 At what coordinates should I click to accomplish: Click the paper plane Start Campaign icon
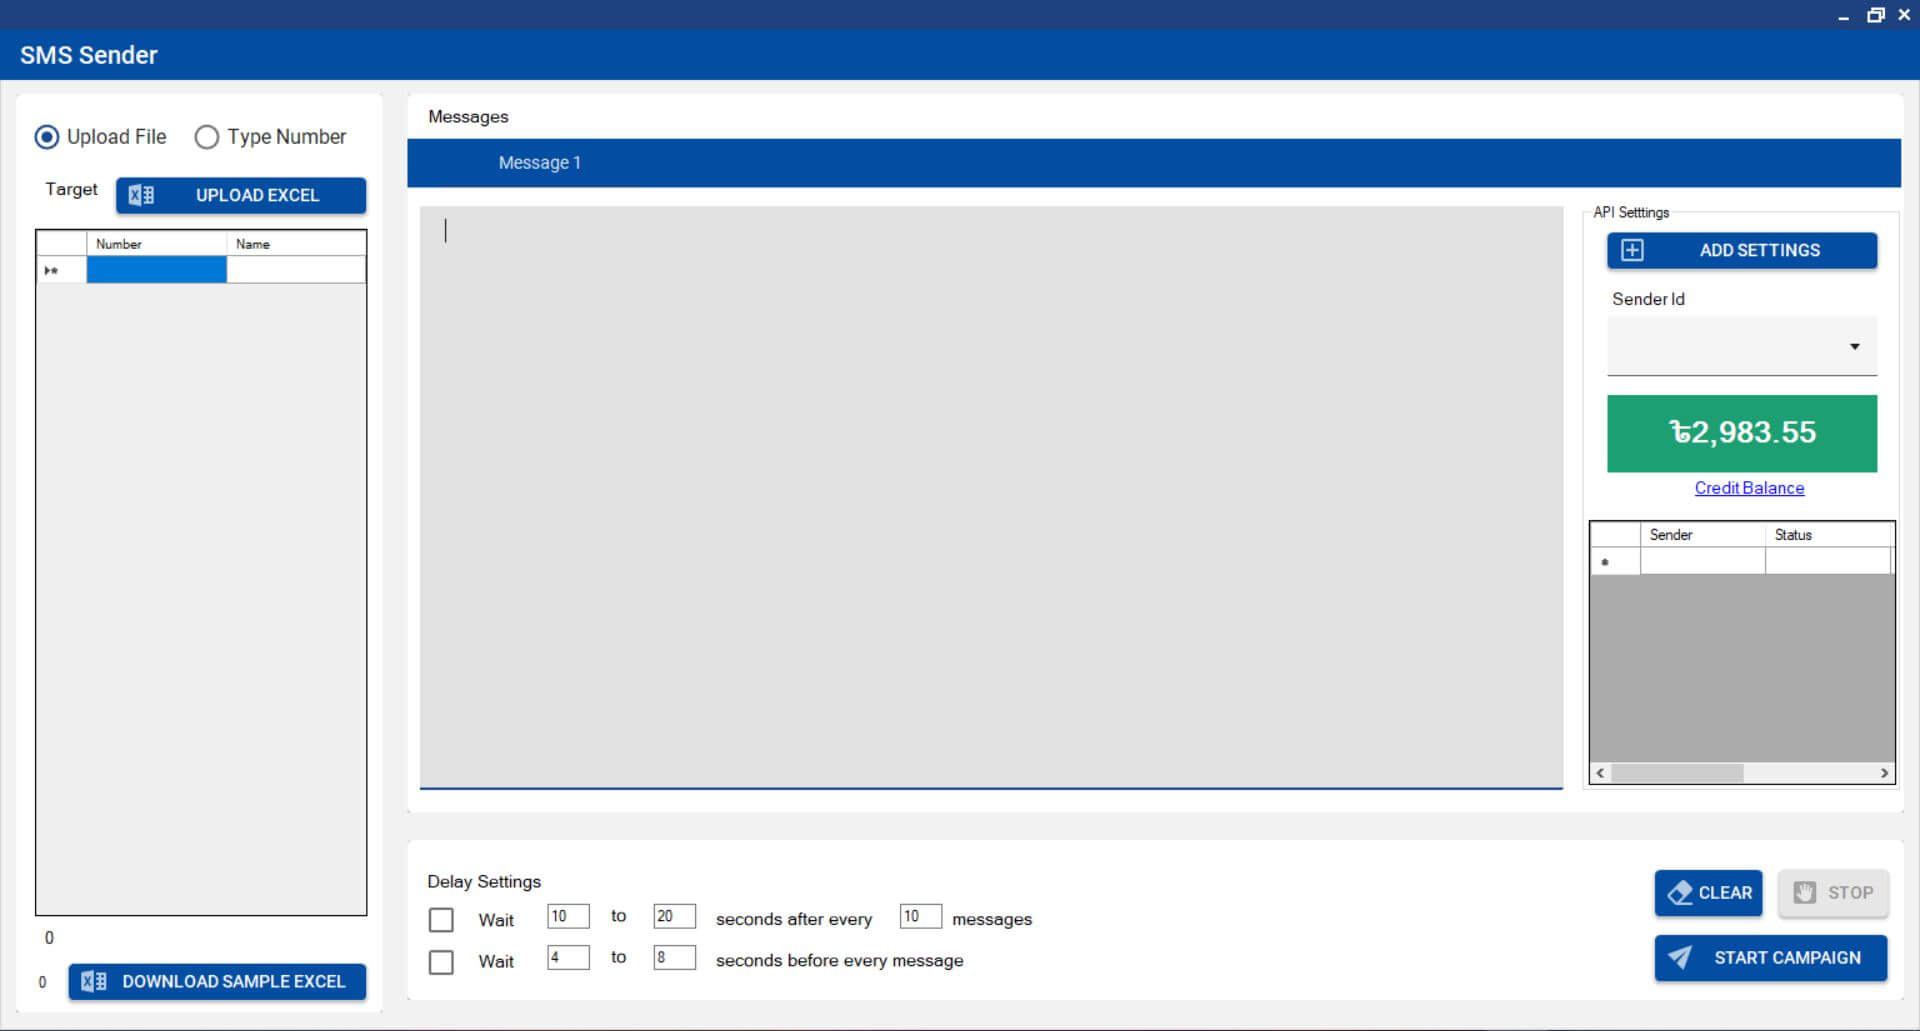point(1680,957)
